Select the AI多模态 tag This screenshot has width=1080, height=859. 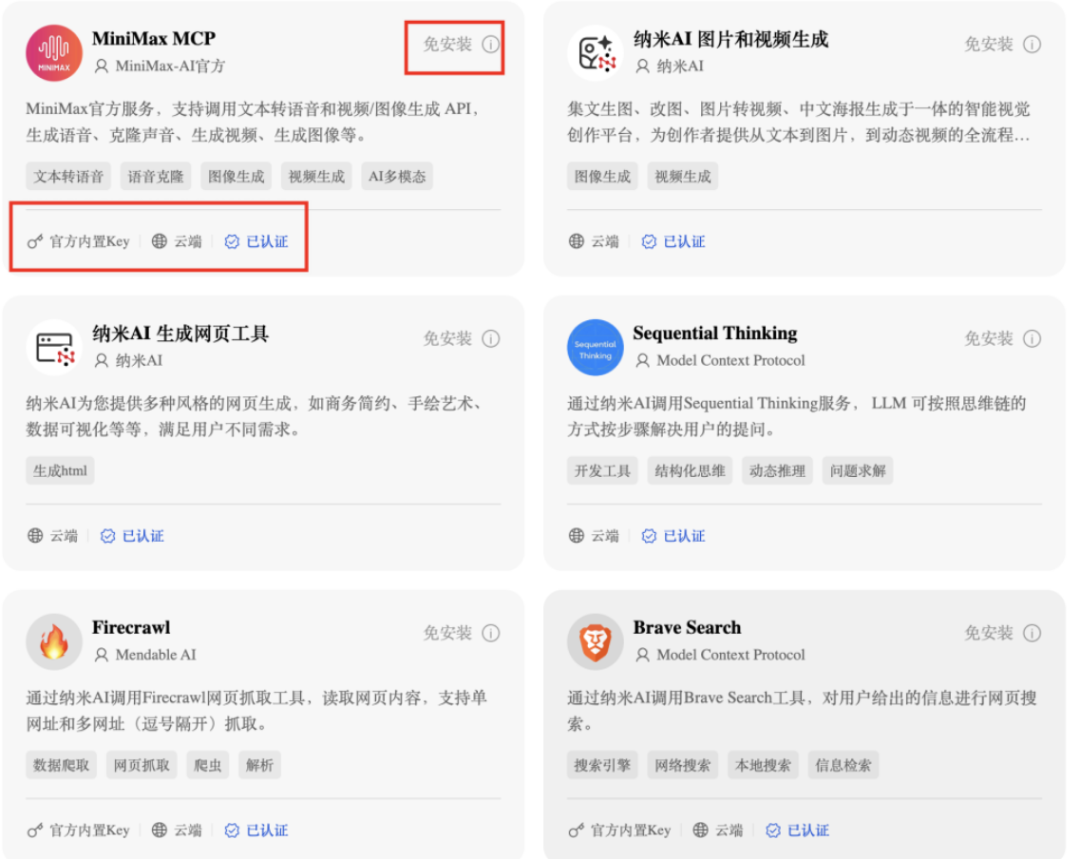coord(397,176)
